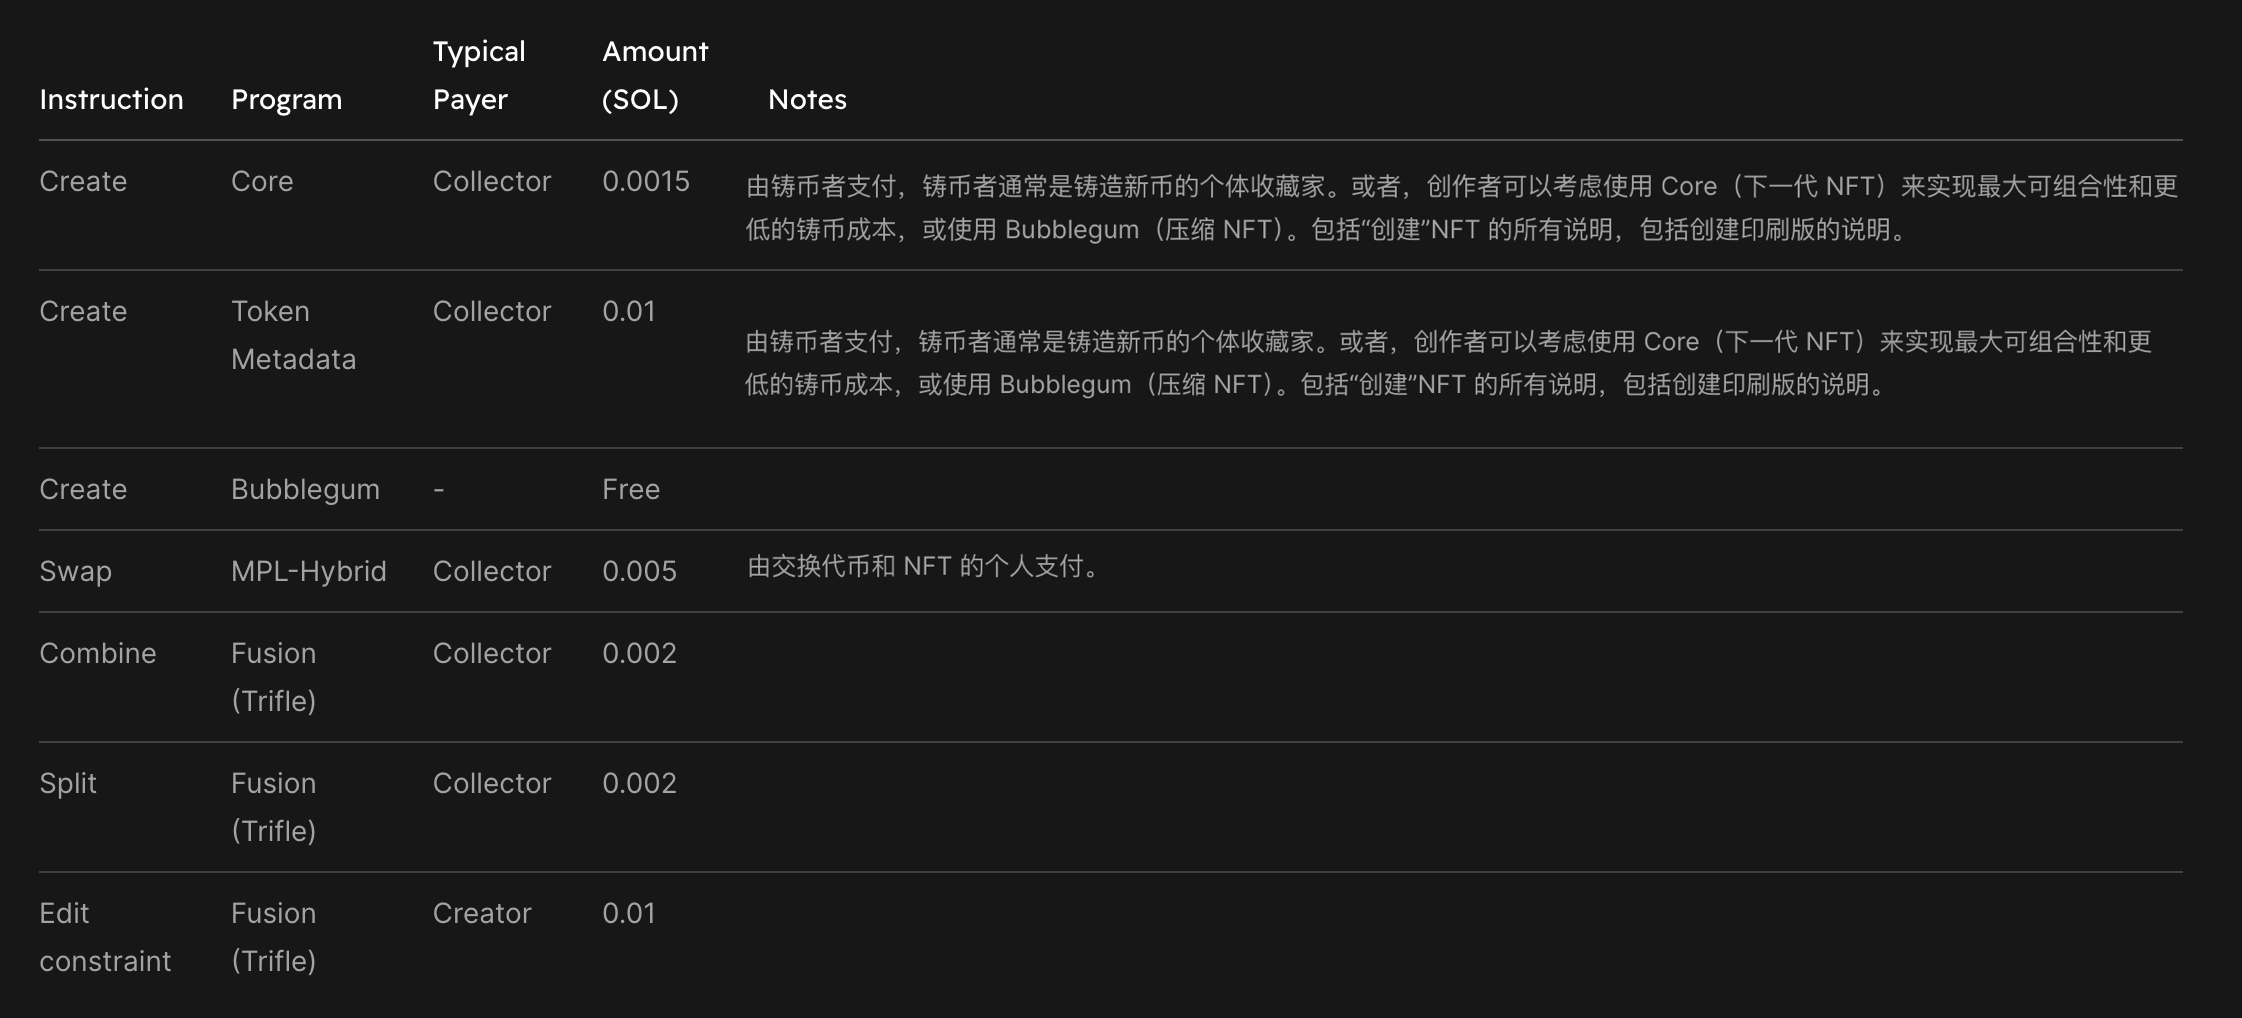The height and width of the screenshot is (1018, 2242).
Task: Click the 0.002 amount in Split row
Action: 639,783
